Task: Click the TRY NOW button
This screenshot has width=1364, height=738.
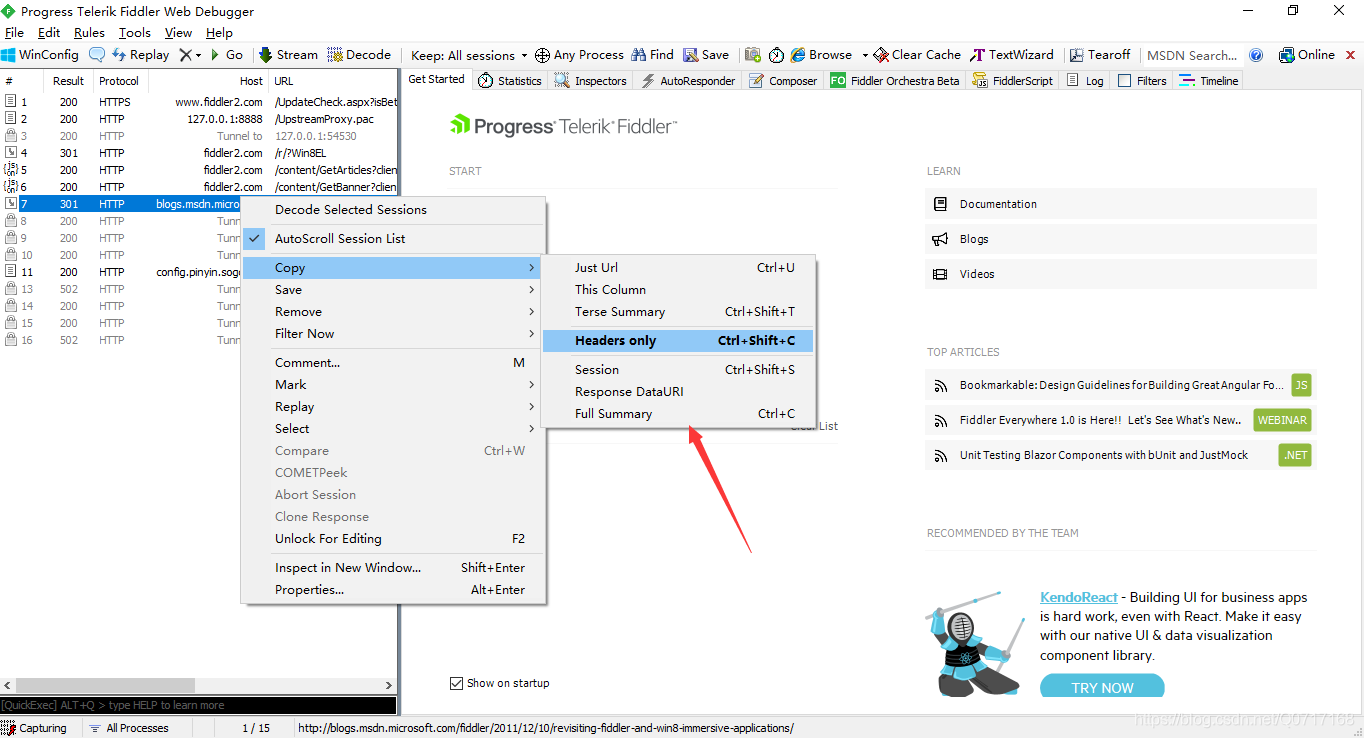Action: click(x=1102, y=686)
